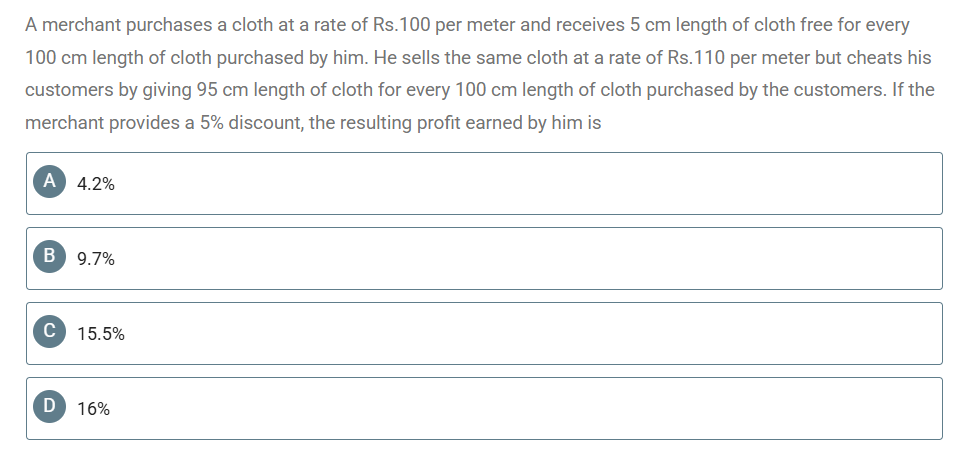Click the circled D option badge
Viewport: 966px width, 467px height.
(x=49, y=406)
